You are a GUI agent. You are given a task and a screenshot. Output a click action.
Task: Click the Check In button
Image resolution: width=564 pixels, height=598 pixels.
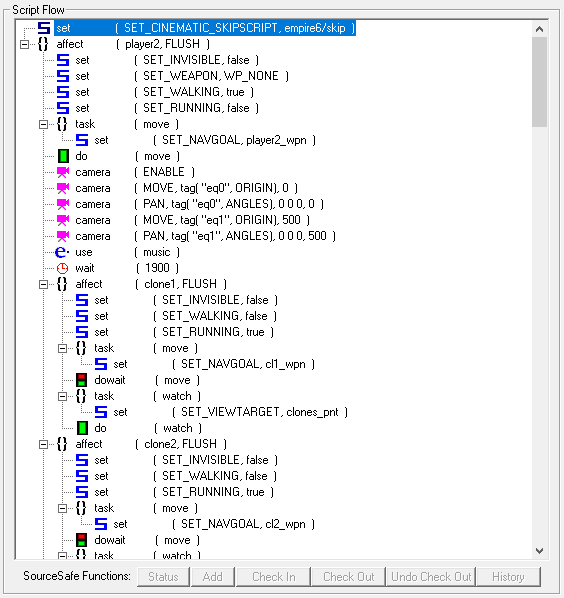click(x=273, y=577)
